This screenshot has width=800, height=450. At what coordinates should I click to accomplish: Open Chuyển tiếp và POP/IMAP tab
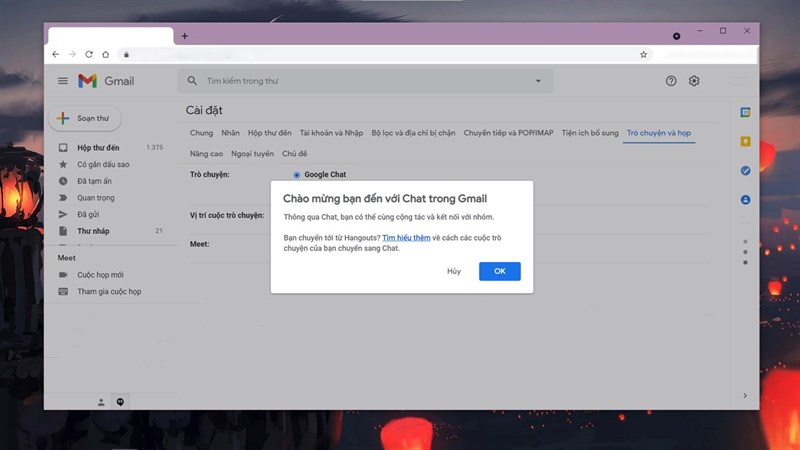pyautogui.click(x=508, y=133)
